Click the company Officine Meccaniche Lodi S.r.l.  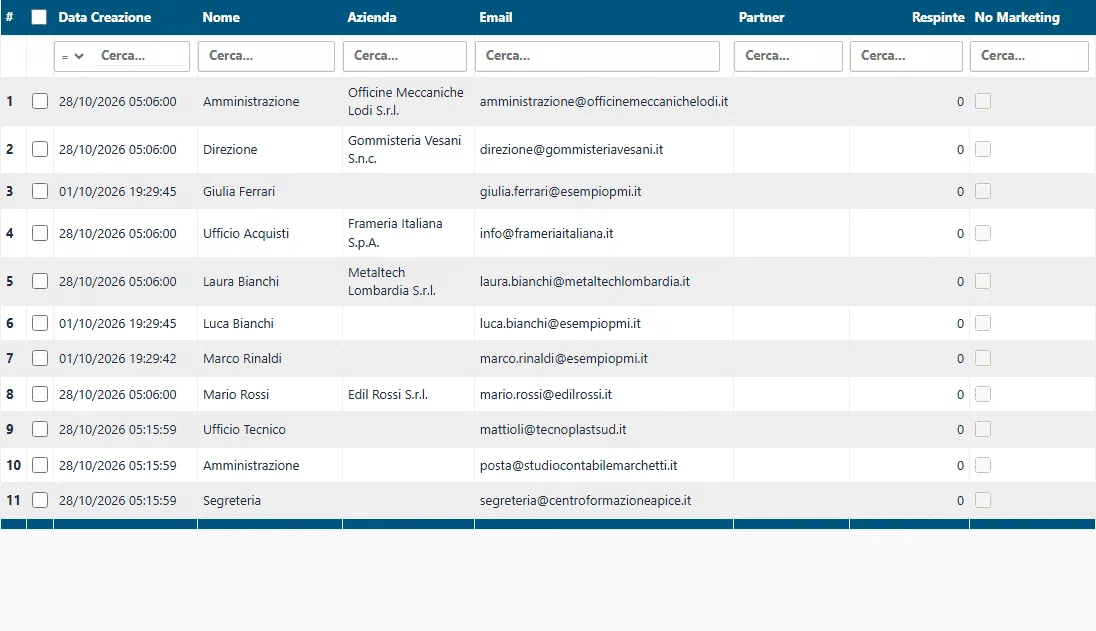coord(405,101)
